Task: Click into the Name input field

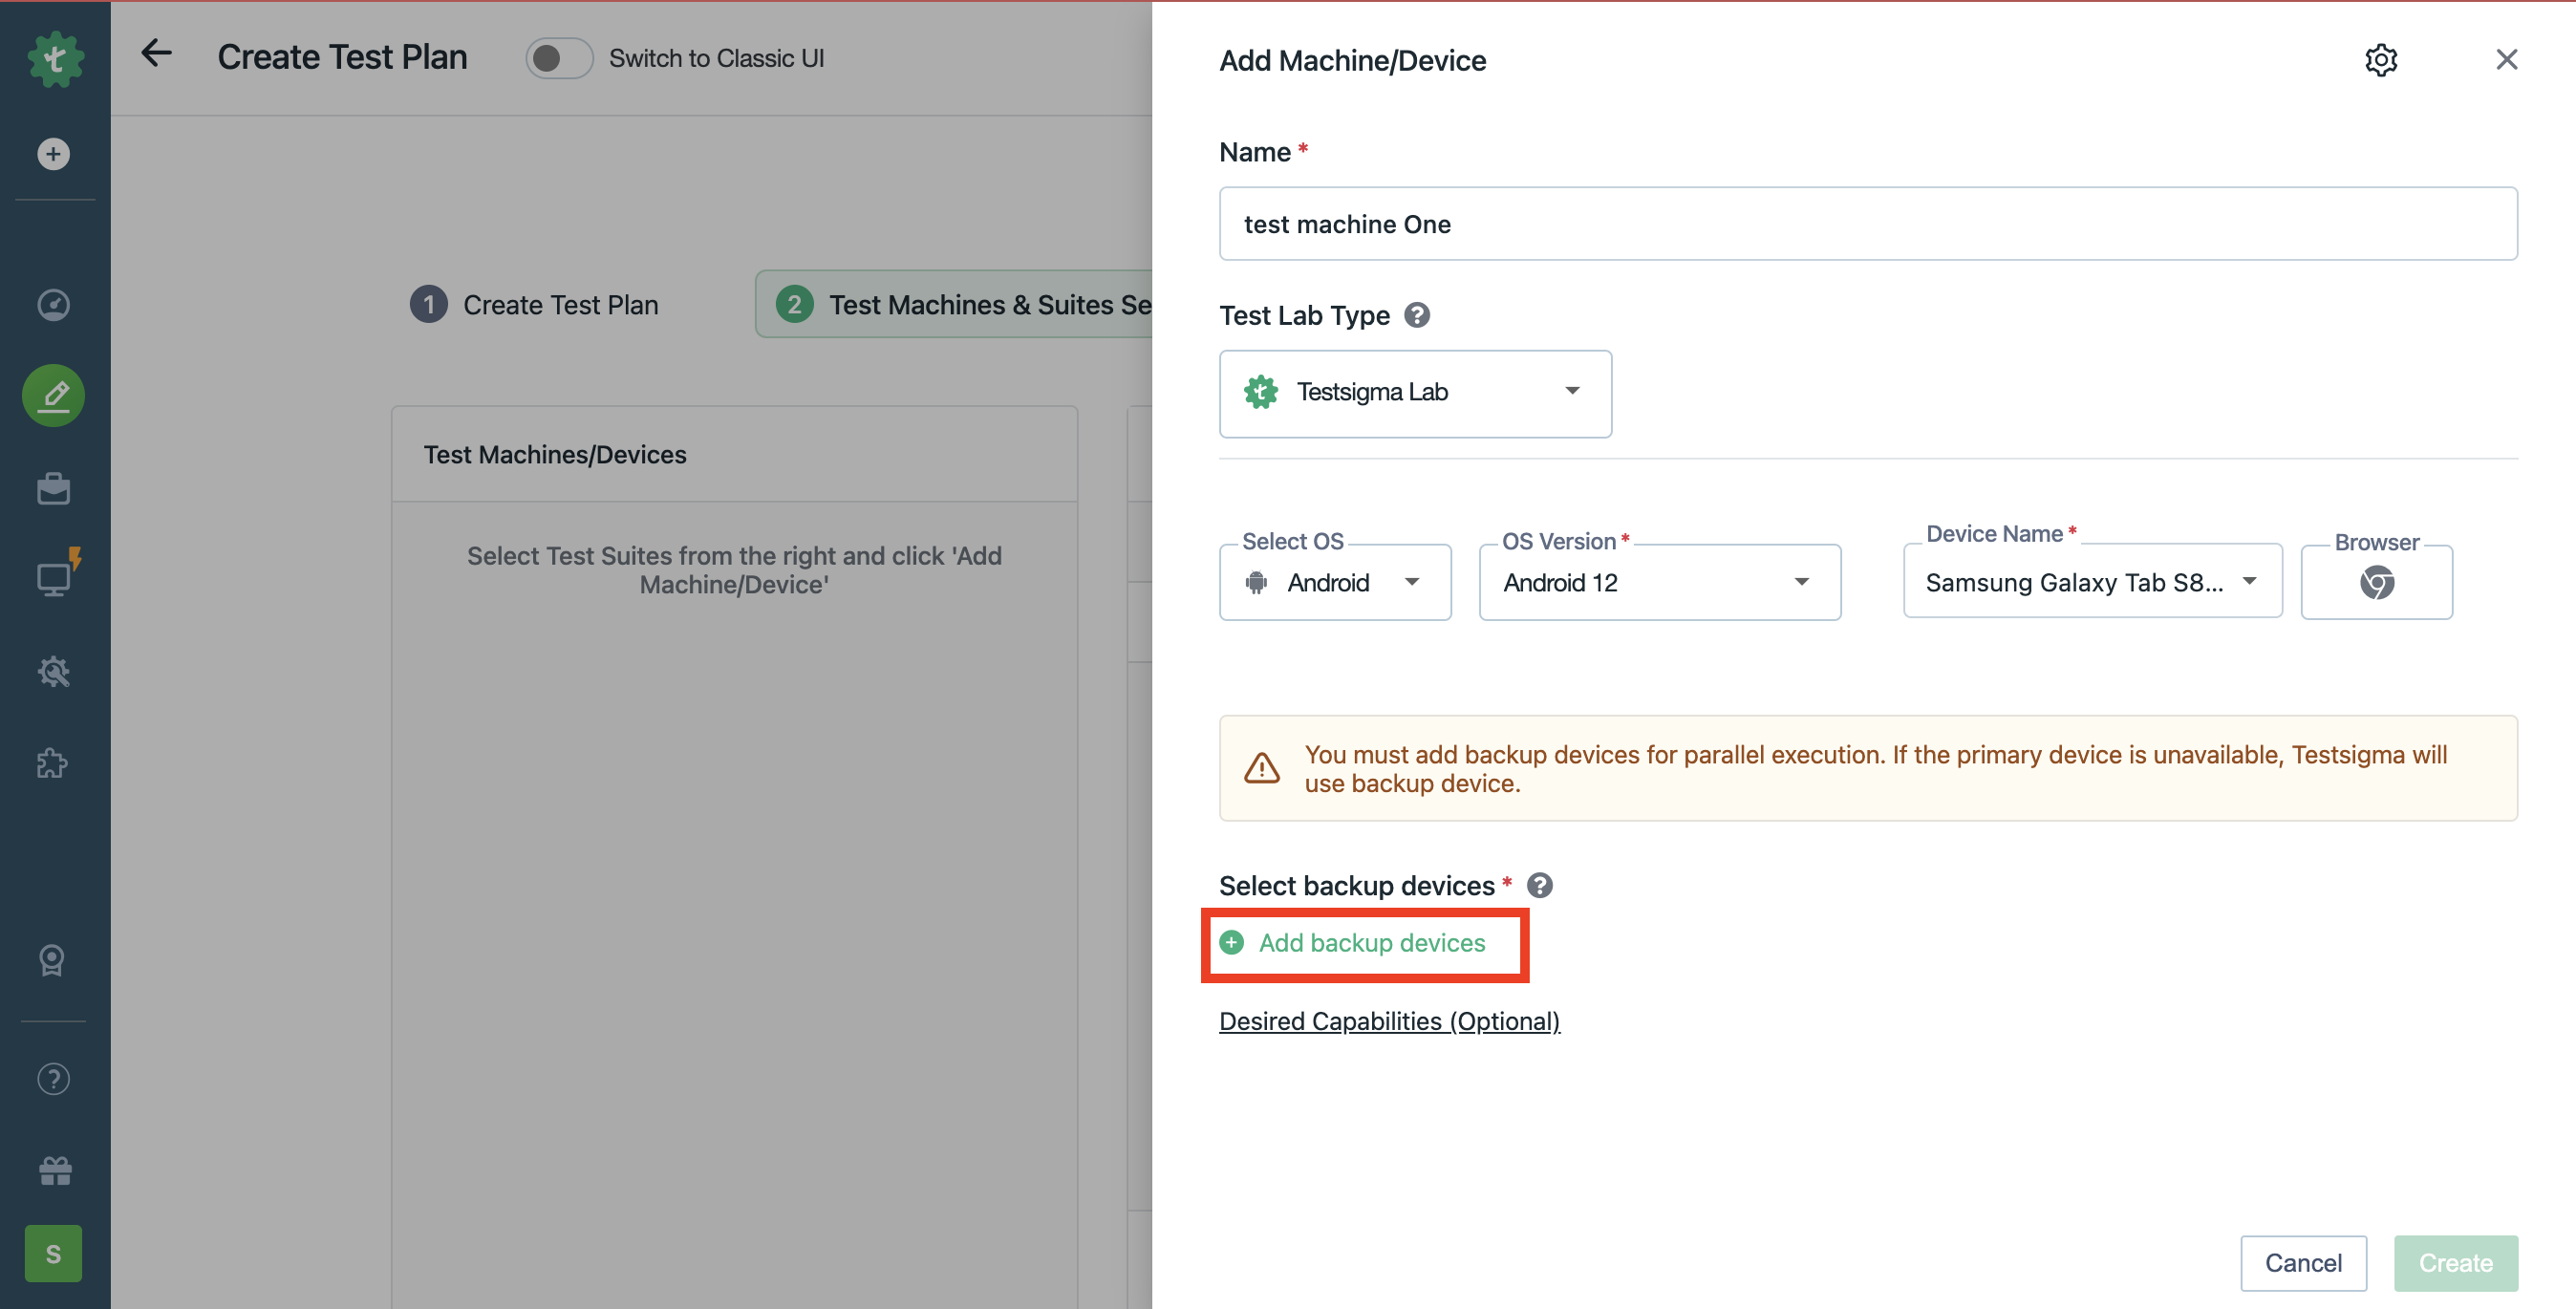Action: coord(1867,224)
